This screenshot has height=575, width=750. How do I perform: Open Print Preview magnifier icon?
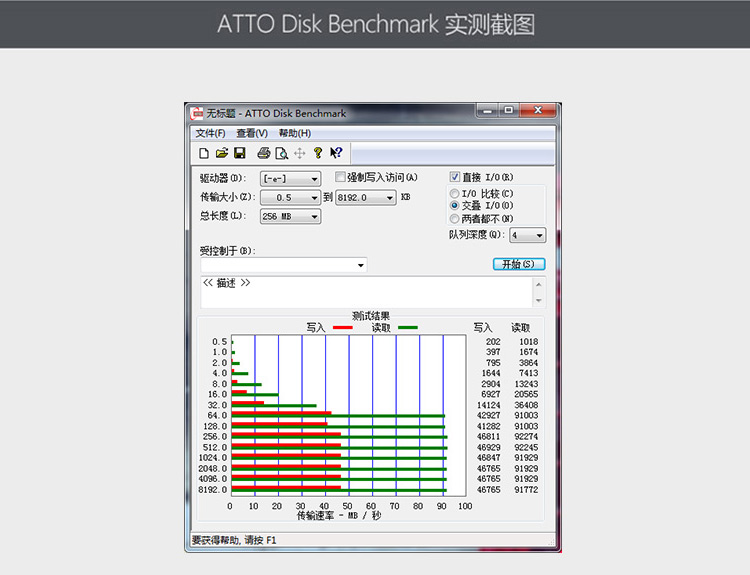click(282, 153)
